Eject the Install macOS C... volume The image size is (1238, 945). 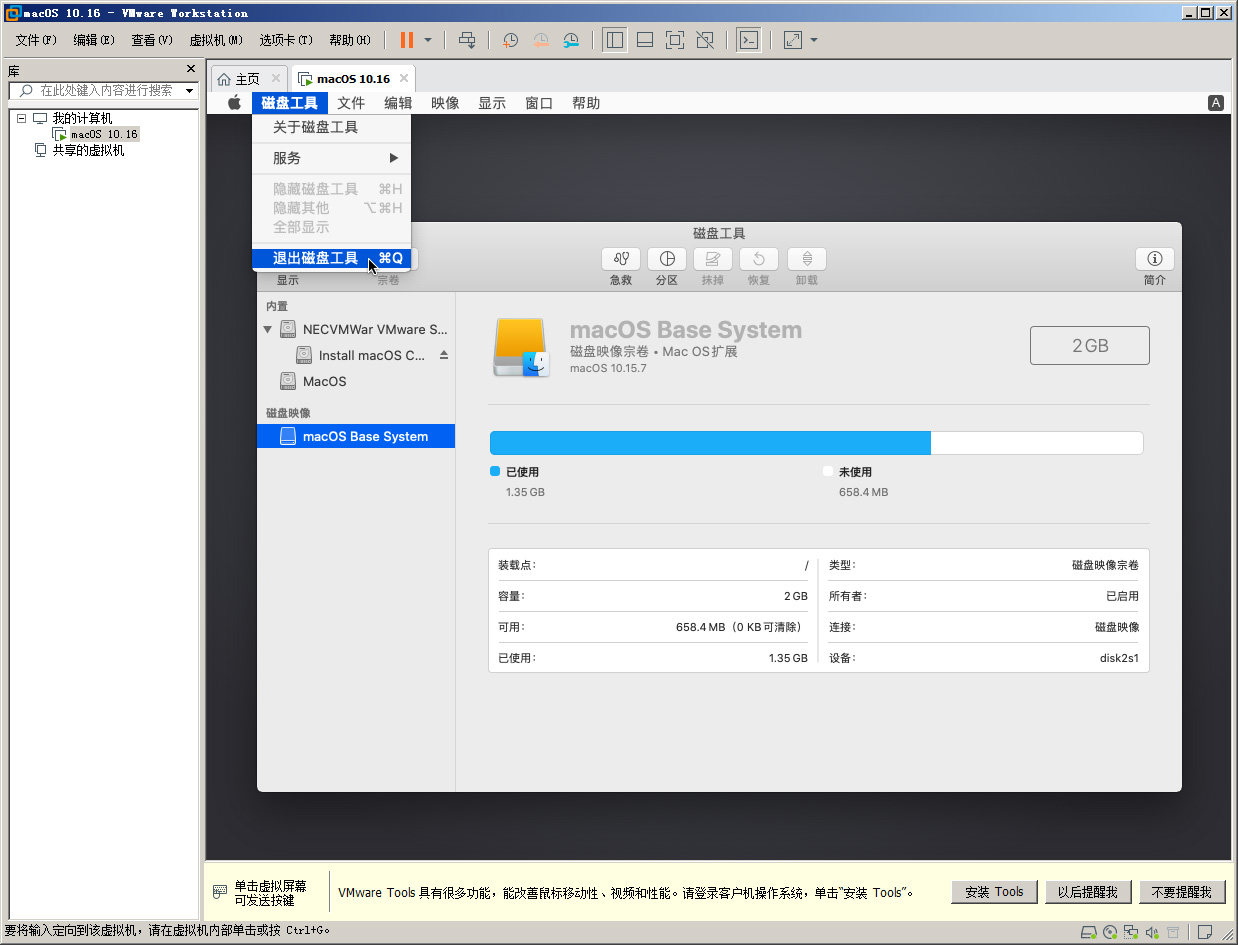(x=444, y=355)
